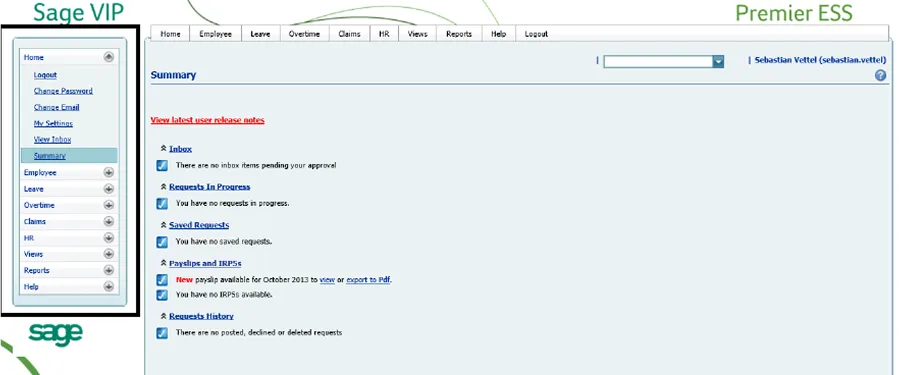Click checkmark icon beside no saved requests

click(162, 242)
